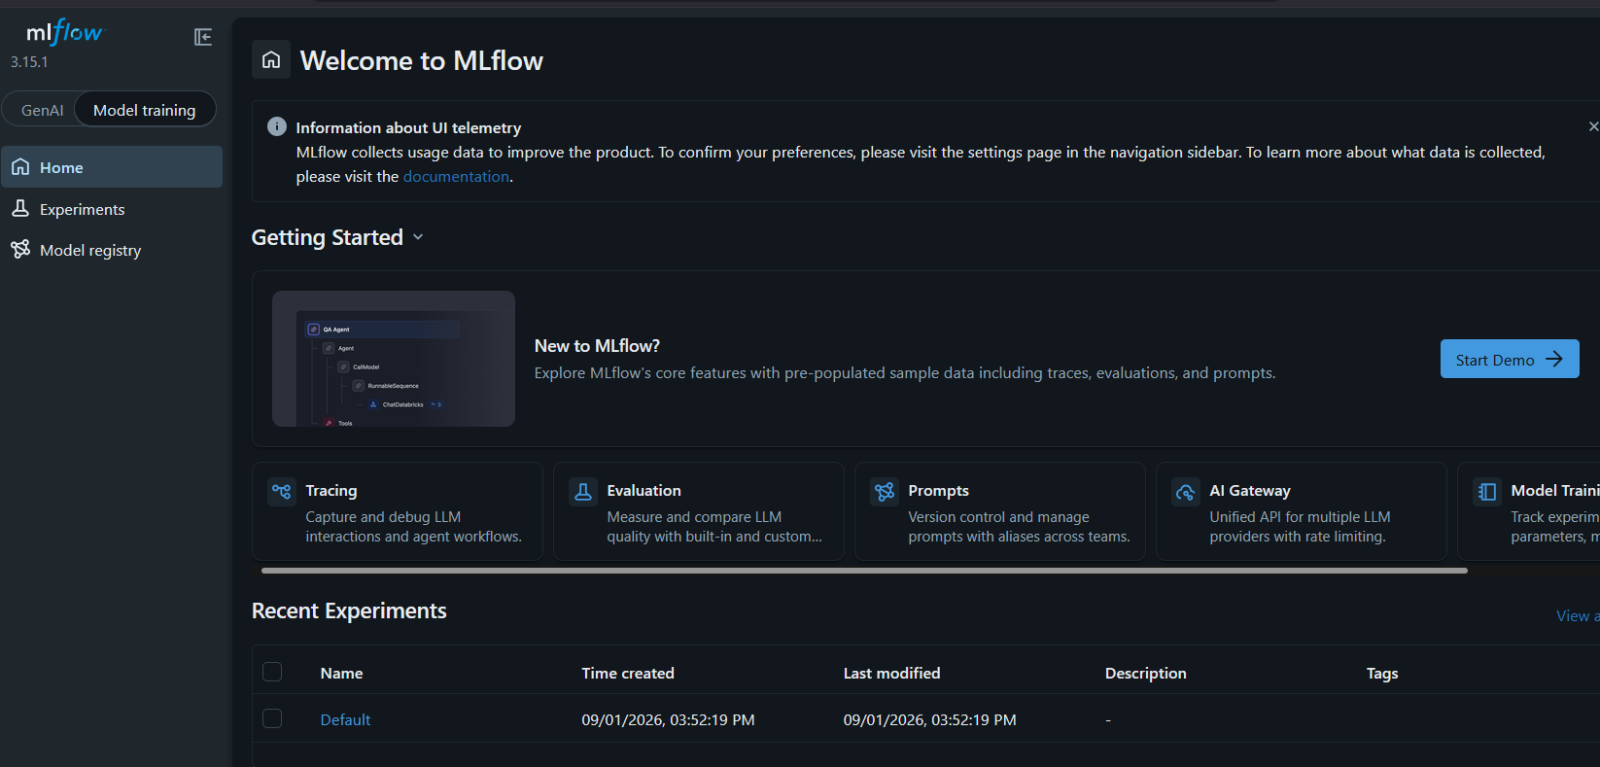Click the version number 3.15.1

click(x=29, y=62)
